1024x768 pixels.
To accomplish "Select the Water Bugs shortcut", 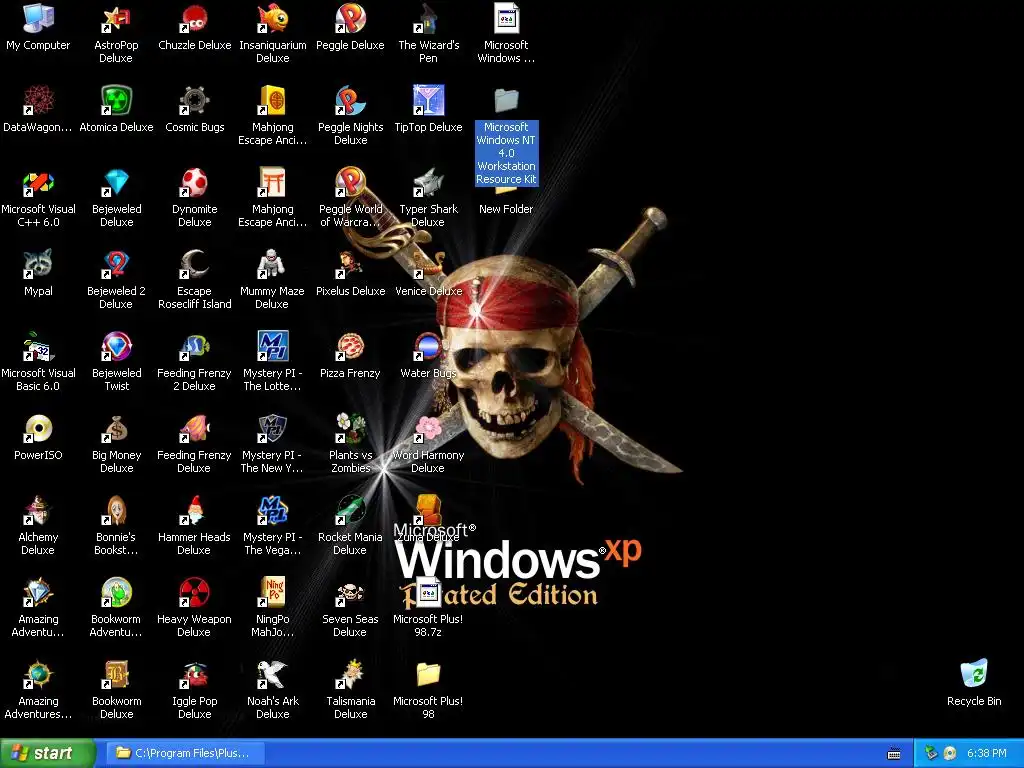I will [428, 347].
